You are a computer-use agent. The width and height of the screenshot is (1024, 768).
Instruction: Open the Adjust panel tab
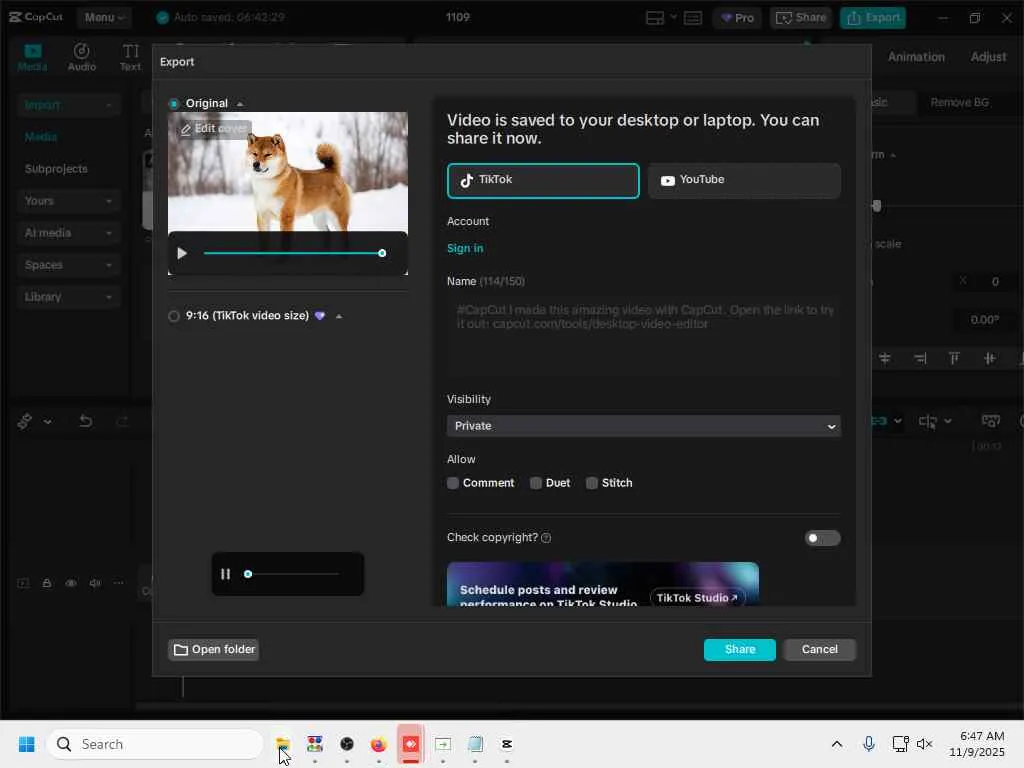coord(988,57)
